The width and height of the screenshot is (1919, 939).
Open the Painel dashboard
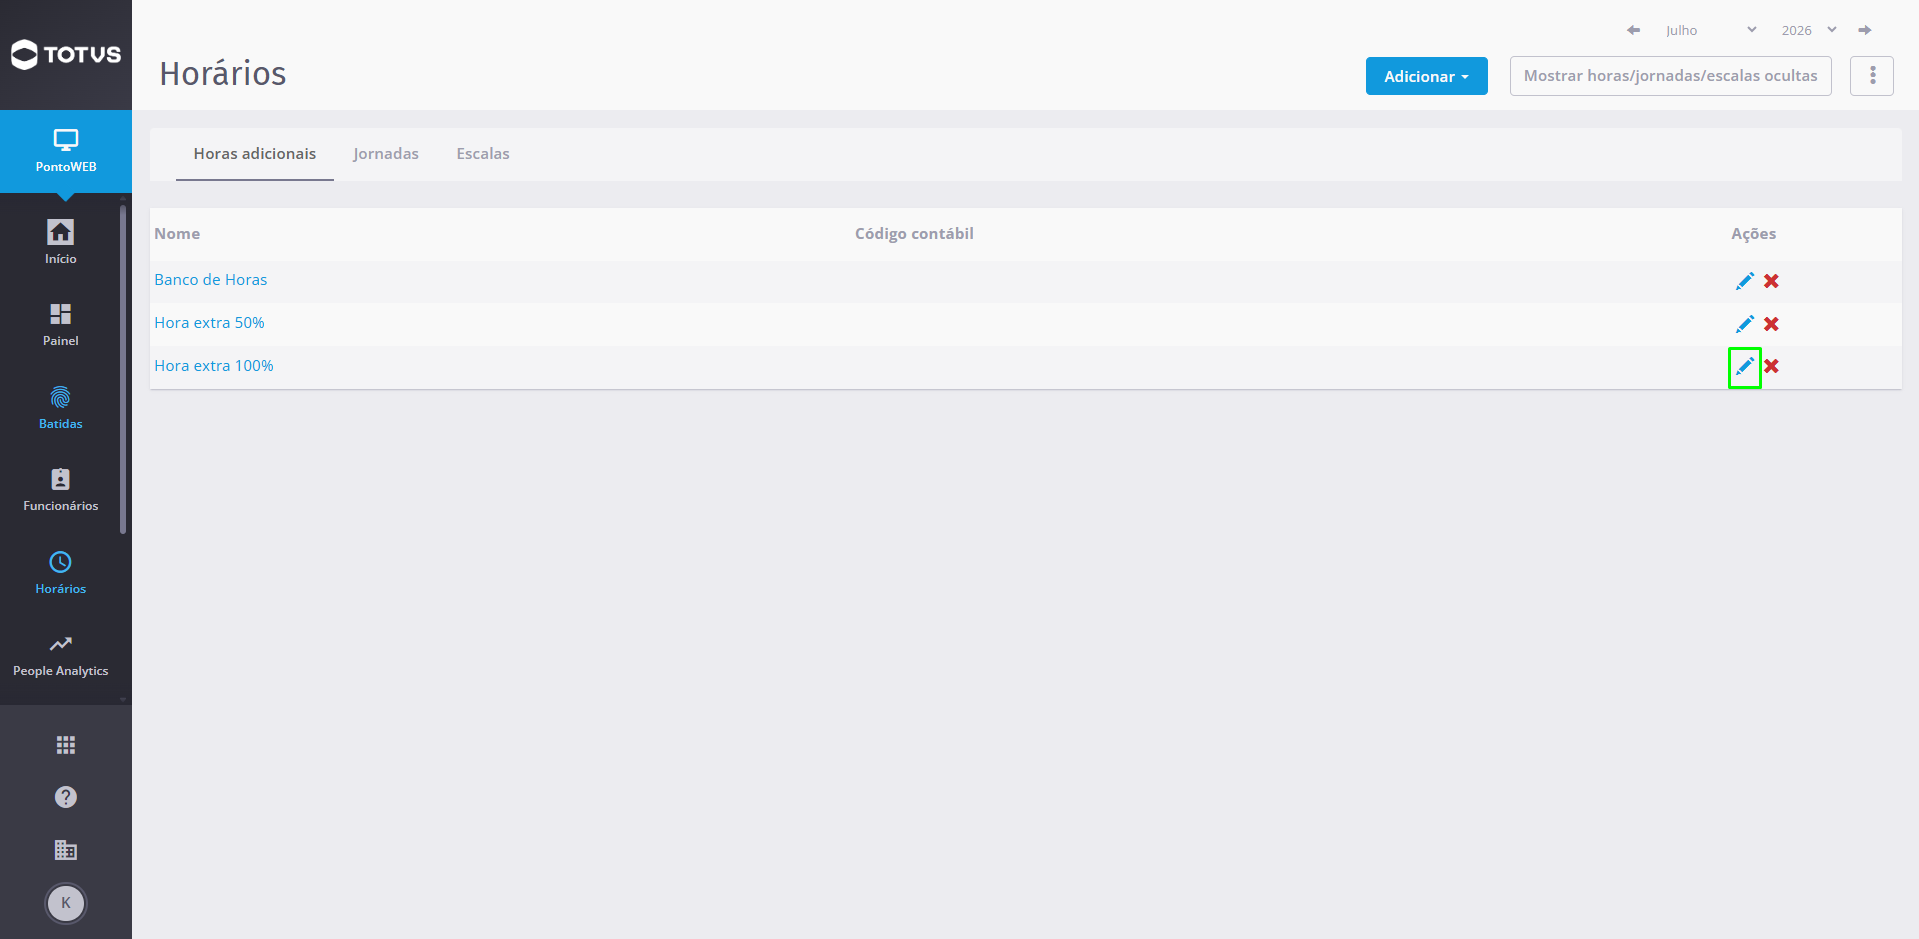tap(60, 325)
